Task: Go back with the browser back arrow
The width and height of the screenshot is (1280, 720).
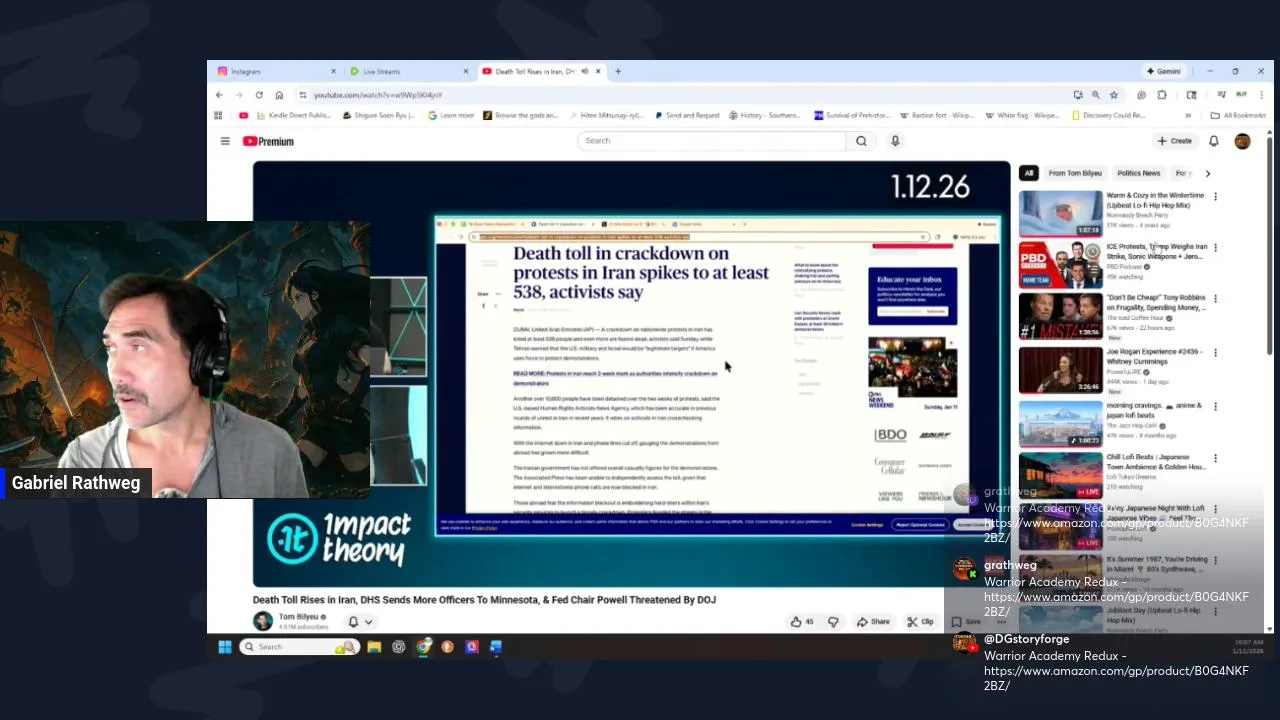Action: [219, 95]
